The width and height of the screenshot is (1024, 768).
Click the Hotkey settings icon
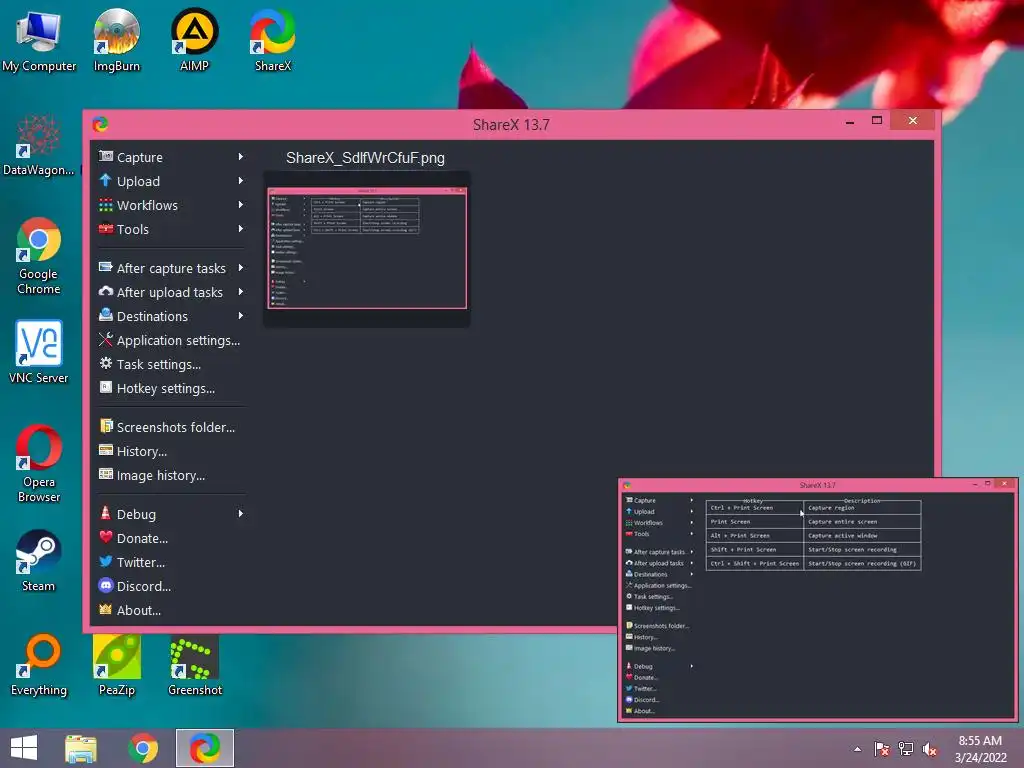tap(106, 387)
